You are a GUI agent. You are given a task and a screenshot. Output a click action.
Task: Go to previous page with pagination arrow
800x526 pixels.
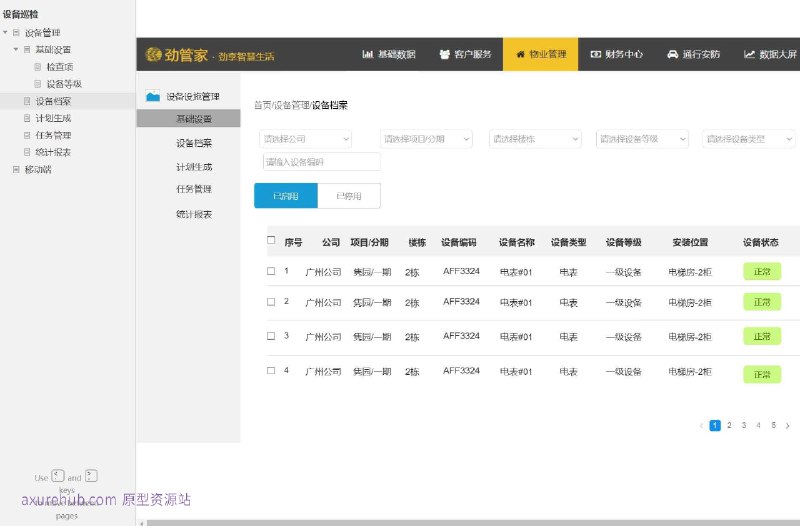point(701,425)
